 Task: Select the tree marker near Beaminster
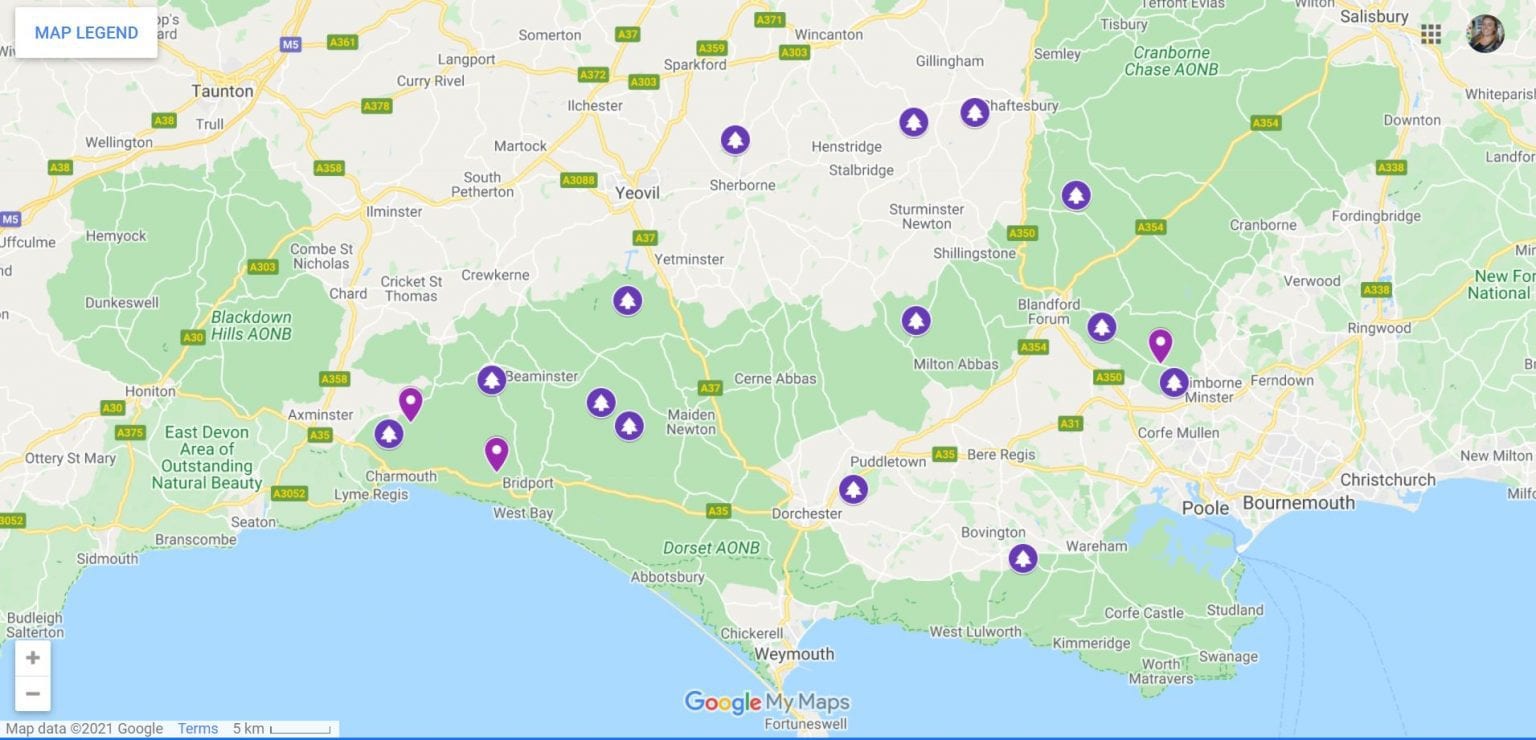point(491,380)
